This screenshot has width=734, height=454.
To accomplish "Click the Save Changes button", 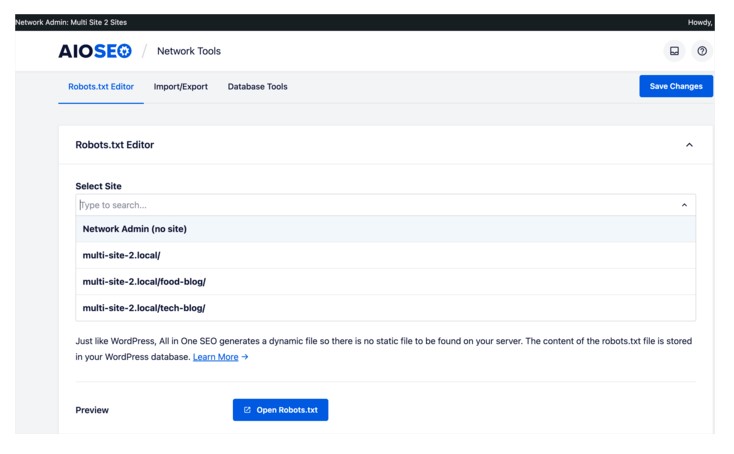I will pos(676,86).
